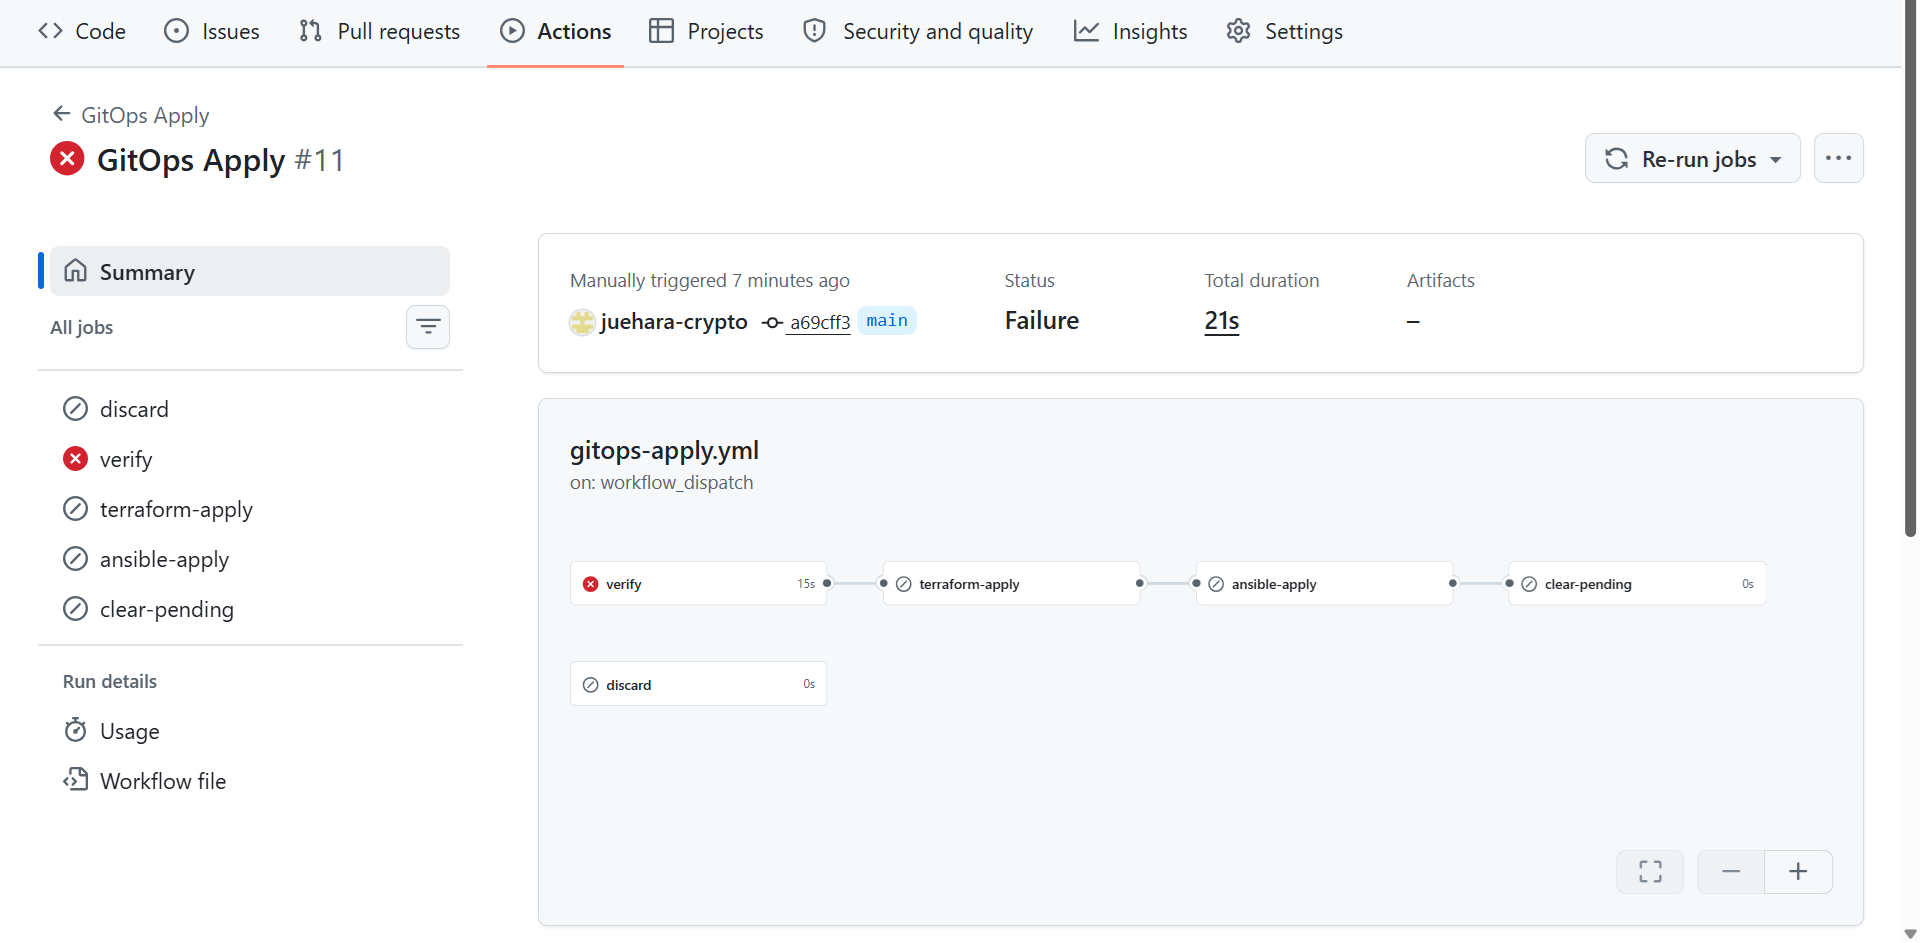This screenshot has height=943, width=1920.
Task: Click the 21s total duration link
Action: [1222, 321]
